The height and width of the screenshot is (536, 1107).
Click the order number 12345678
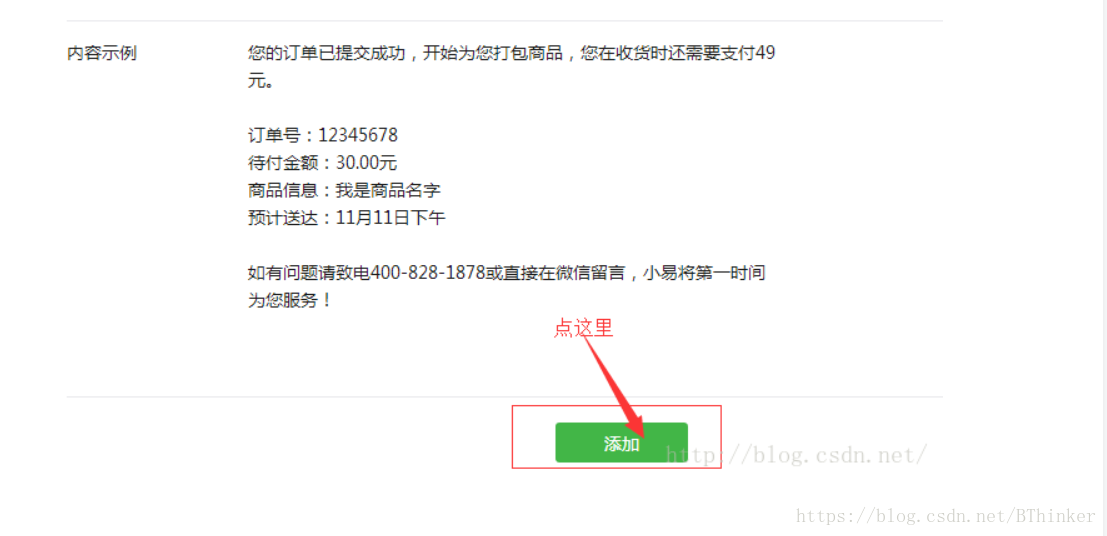[358, 135]
